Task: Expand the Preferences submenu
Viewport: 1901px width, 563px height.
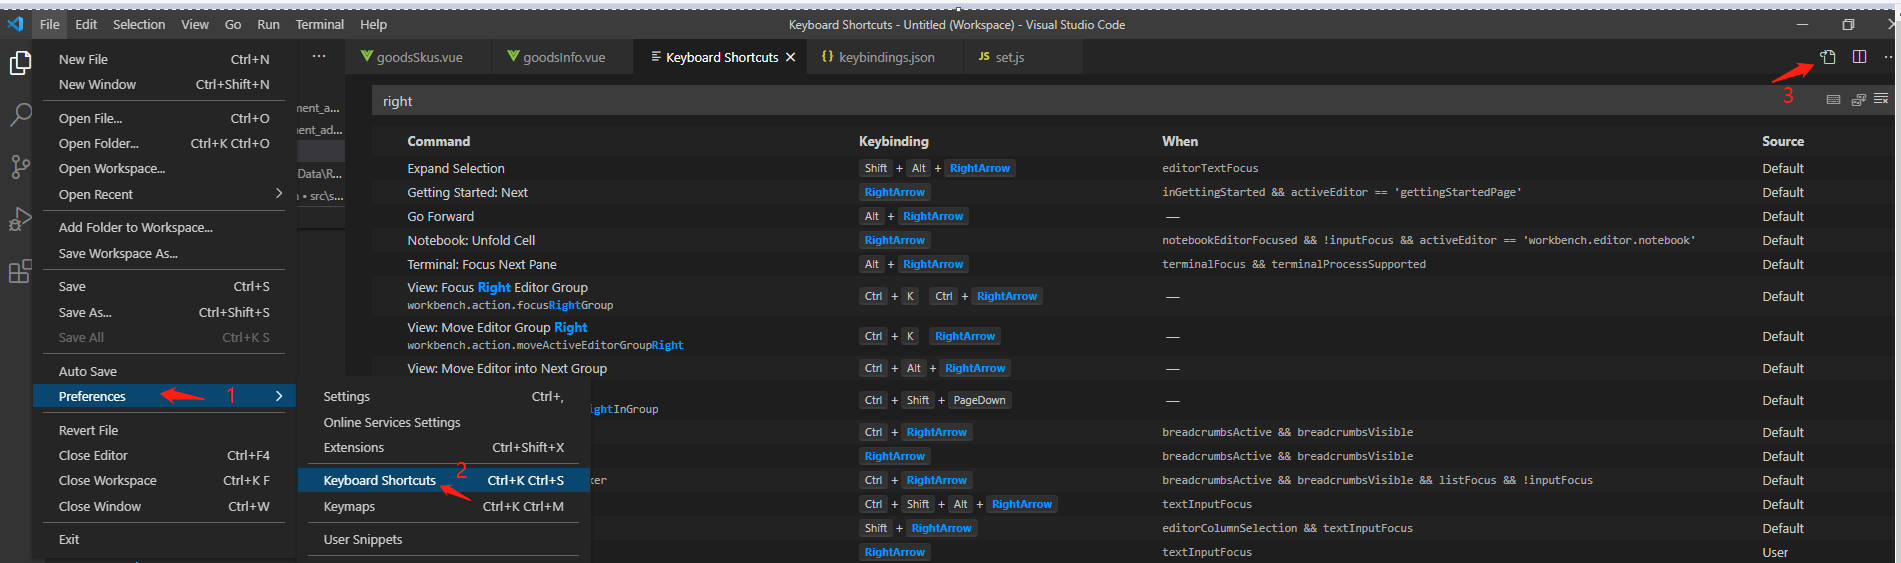Action: coord(165,396)
